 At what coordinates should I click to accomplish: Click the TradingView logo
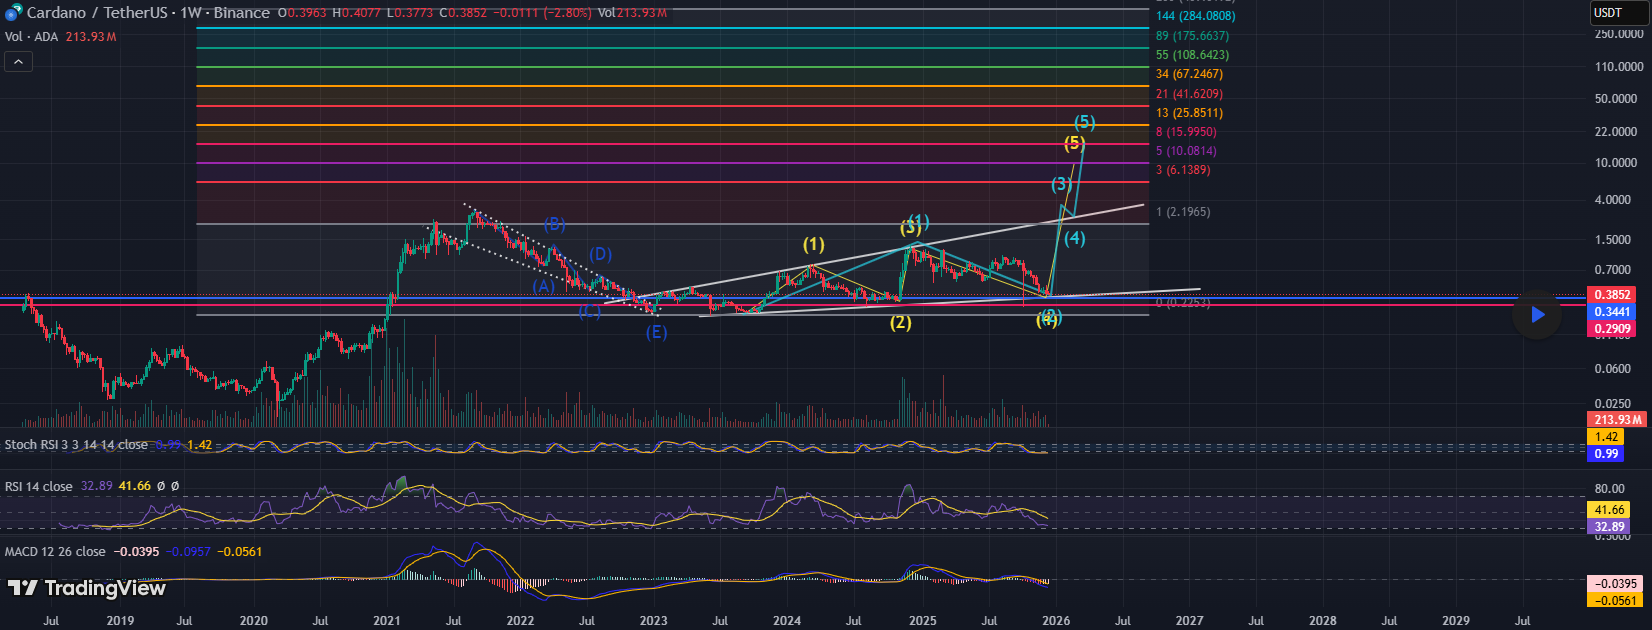(x=86, y=588)
